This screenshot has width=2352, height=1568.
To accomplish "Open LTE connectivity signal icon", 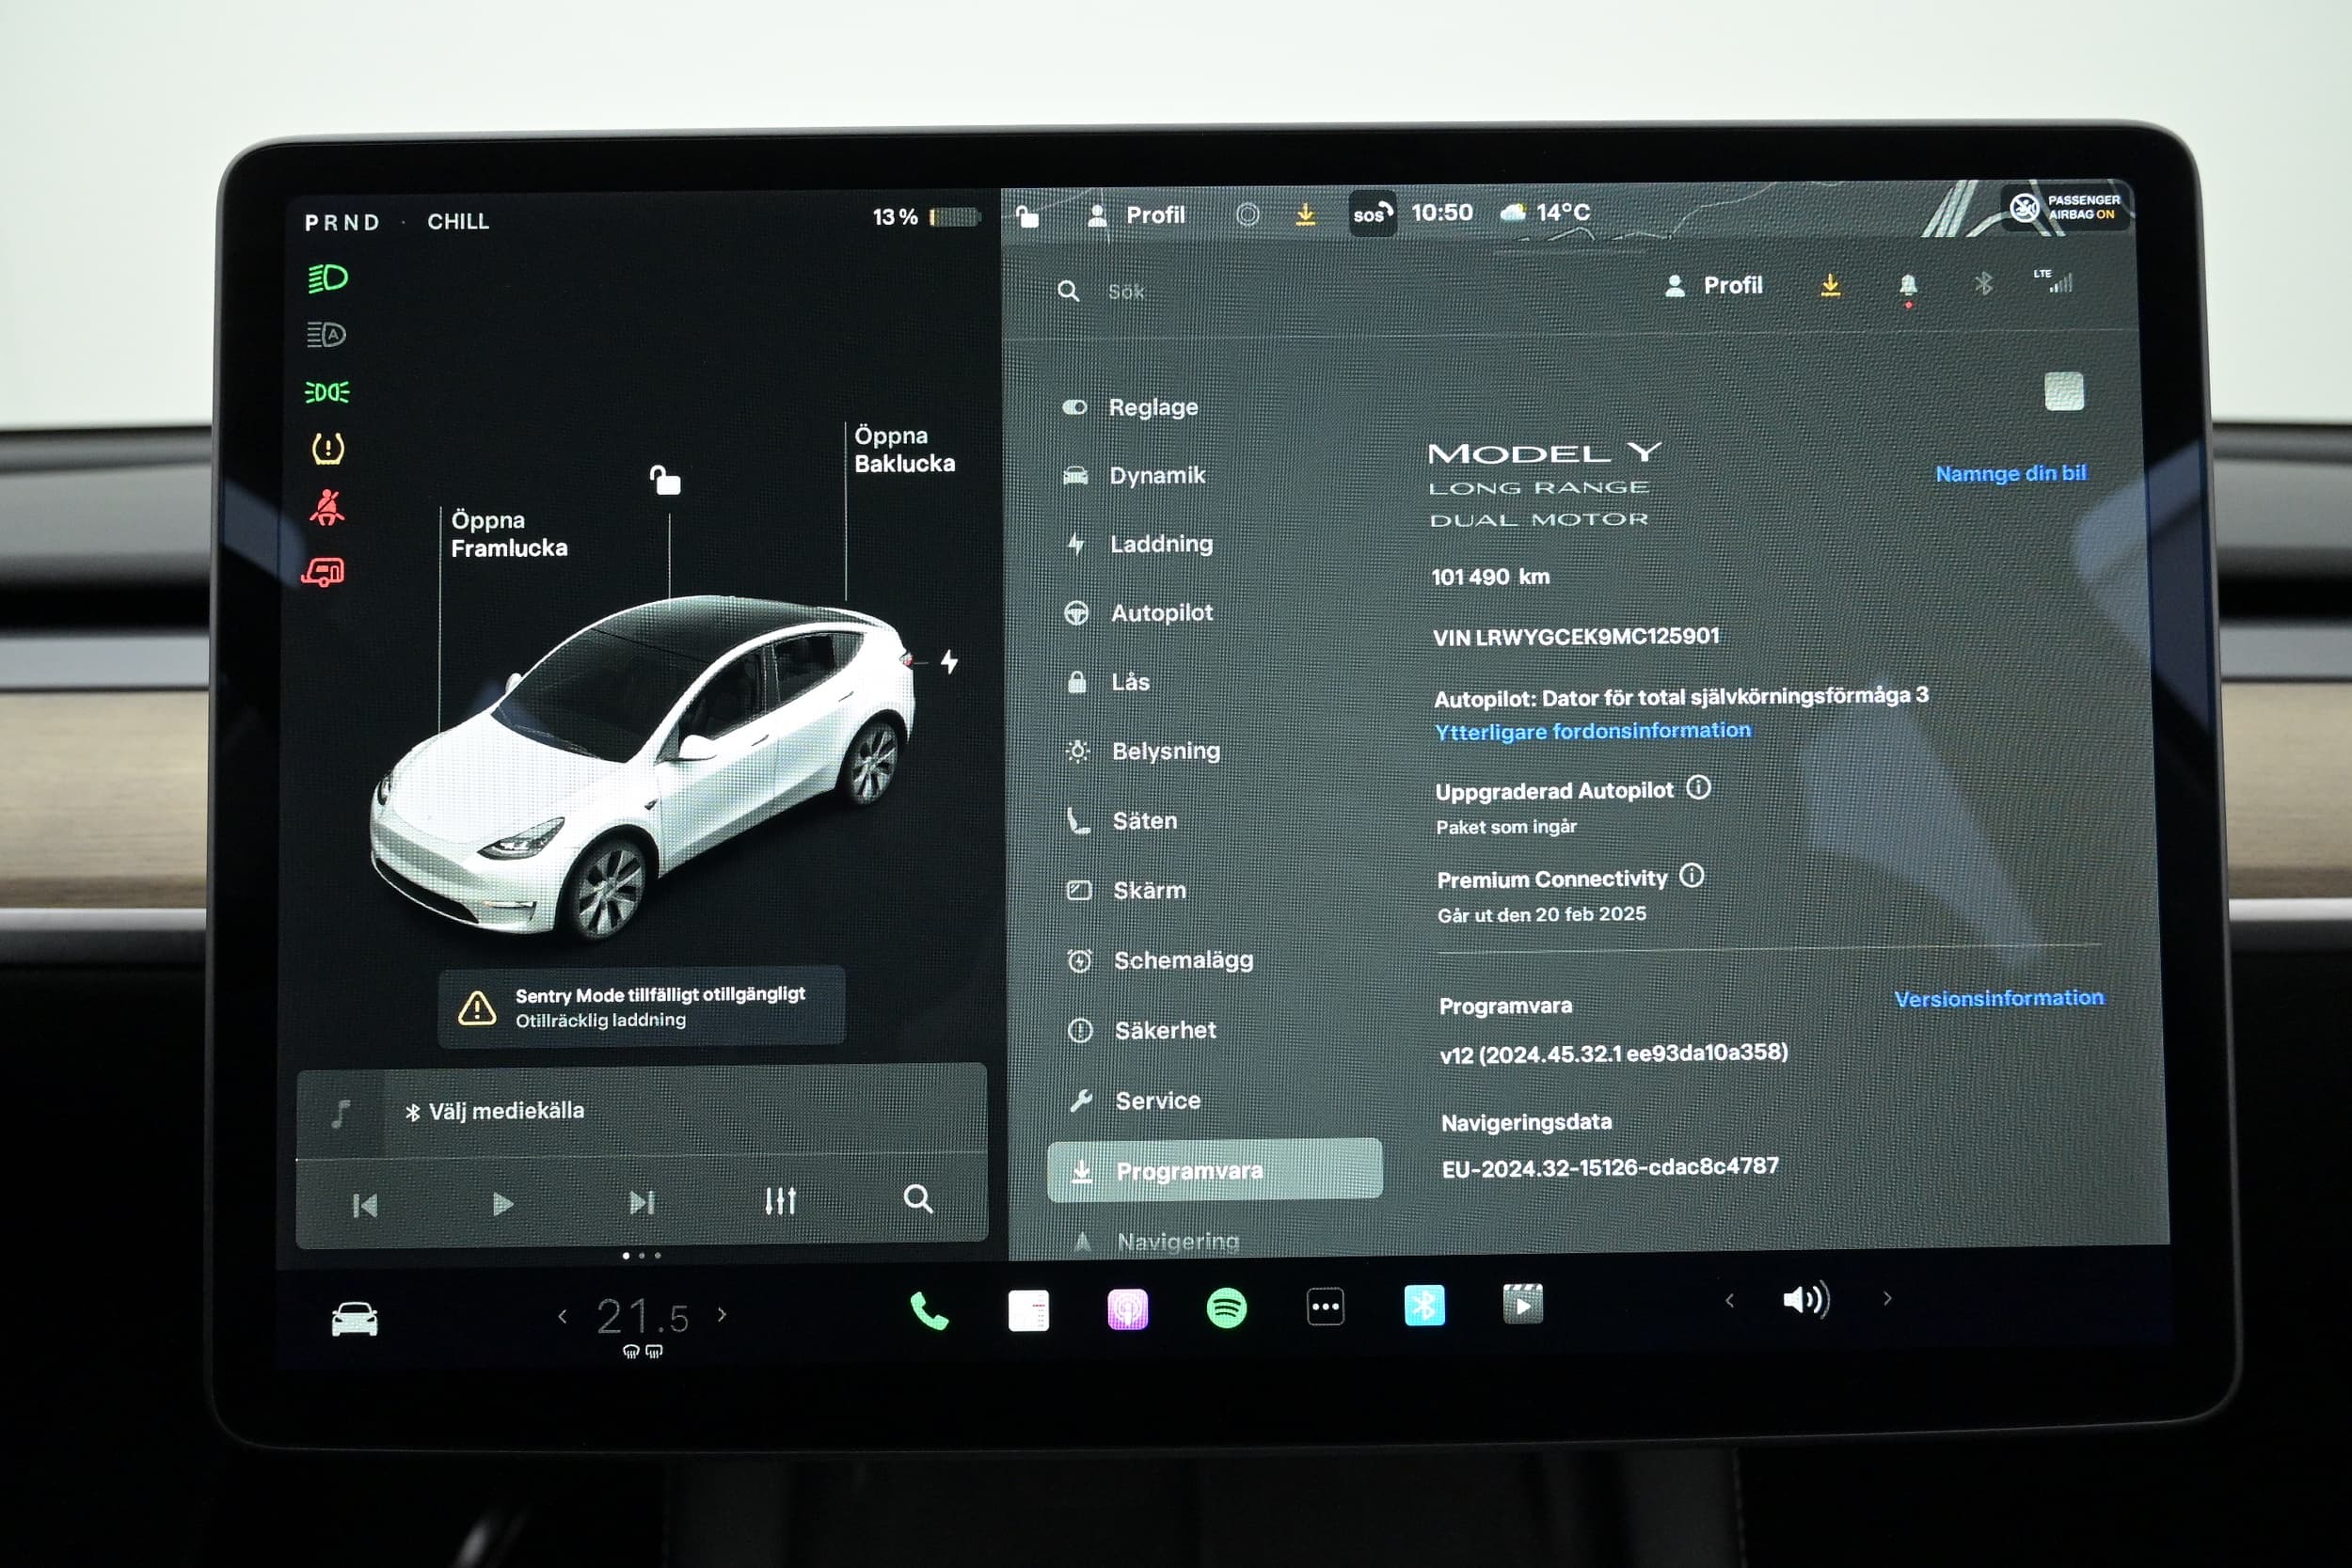I will pyautogui.click(x=2055, y=281).
